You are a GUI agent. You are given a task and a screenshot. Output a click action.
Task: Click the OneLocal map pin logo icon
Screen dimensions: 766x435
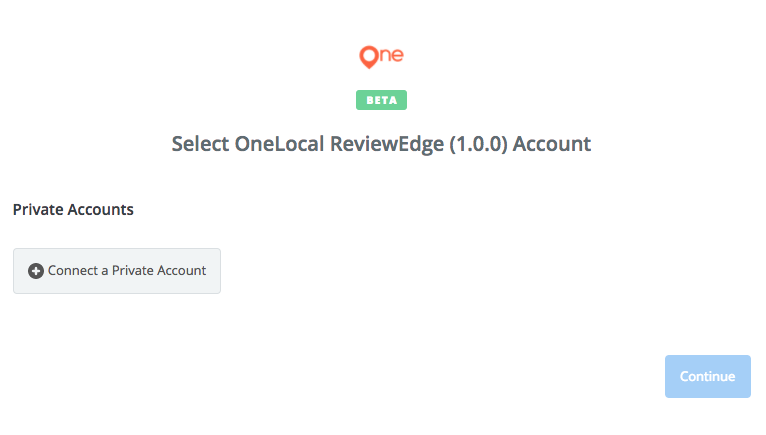tap(369, 57)
